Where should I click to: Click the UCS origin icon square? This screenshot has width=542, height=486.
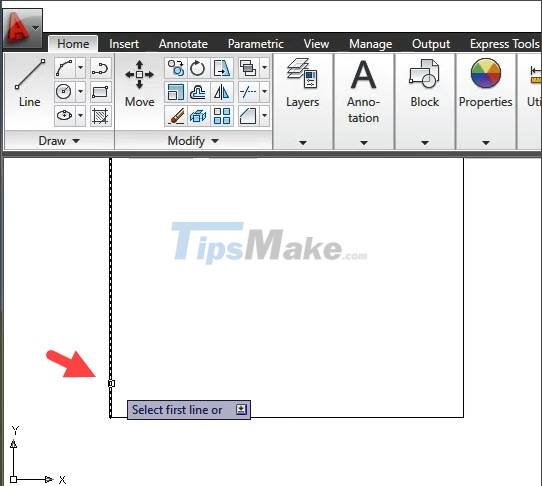point(13,479)
